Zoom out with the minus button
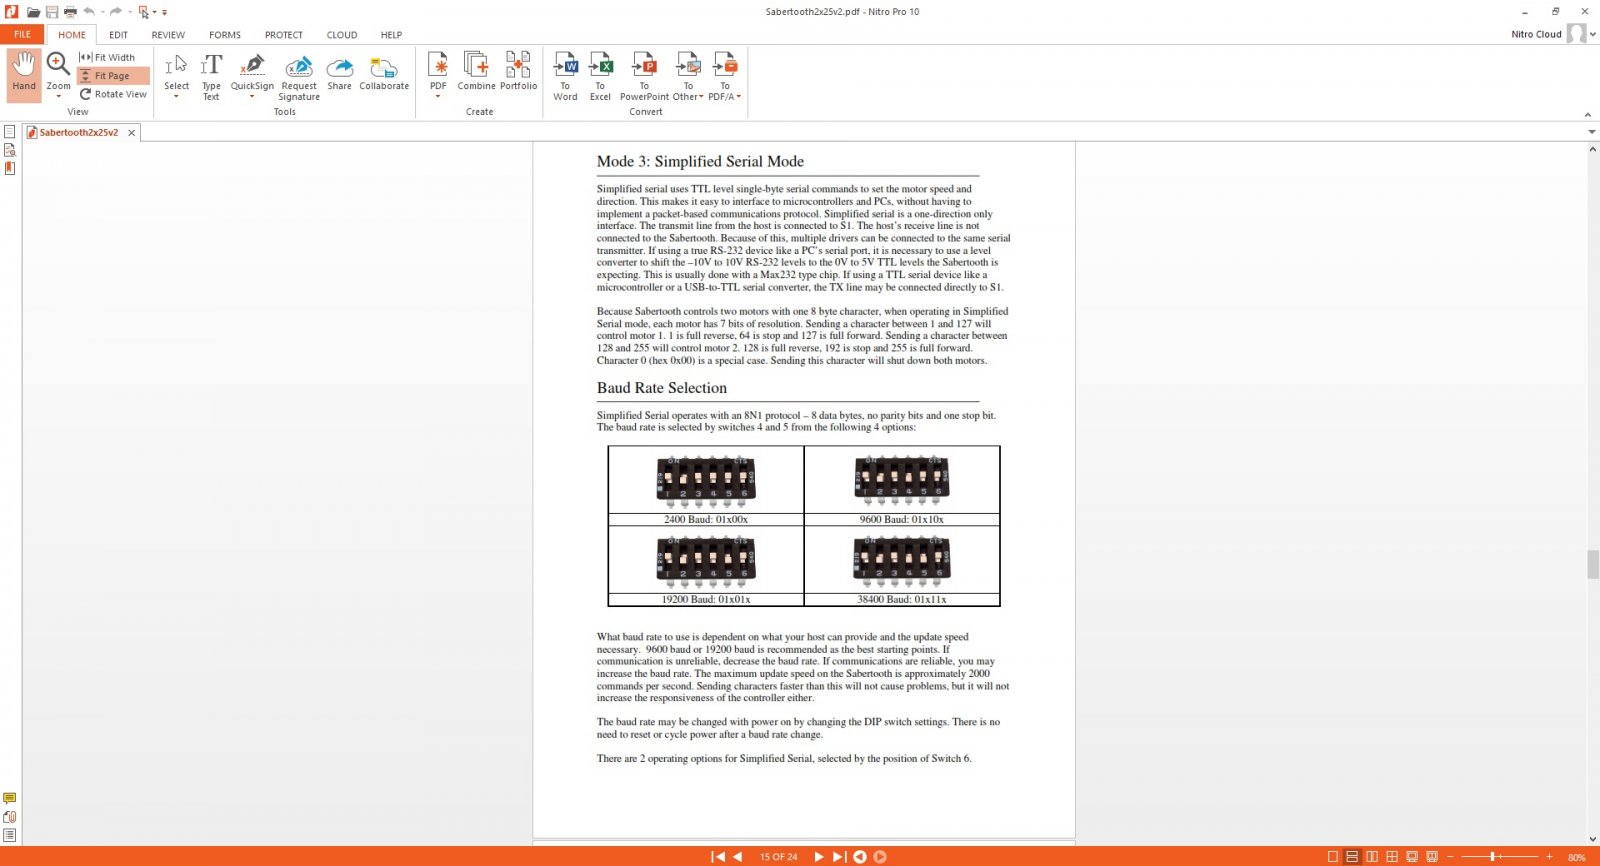Viewport: 1600px width, 866px height. 1450,857
